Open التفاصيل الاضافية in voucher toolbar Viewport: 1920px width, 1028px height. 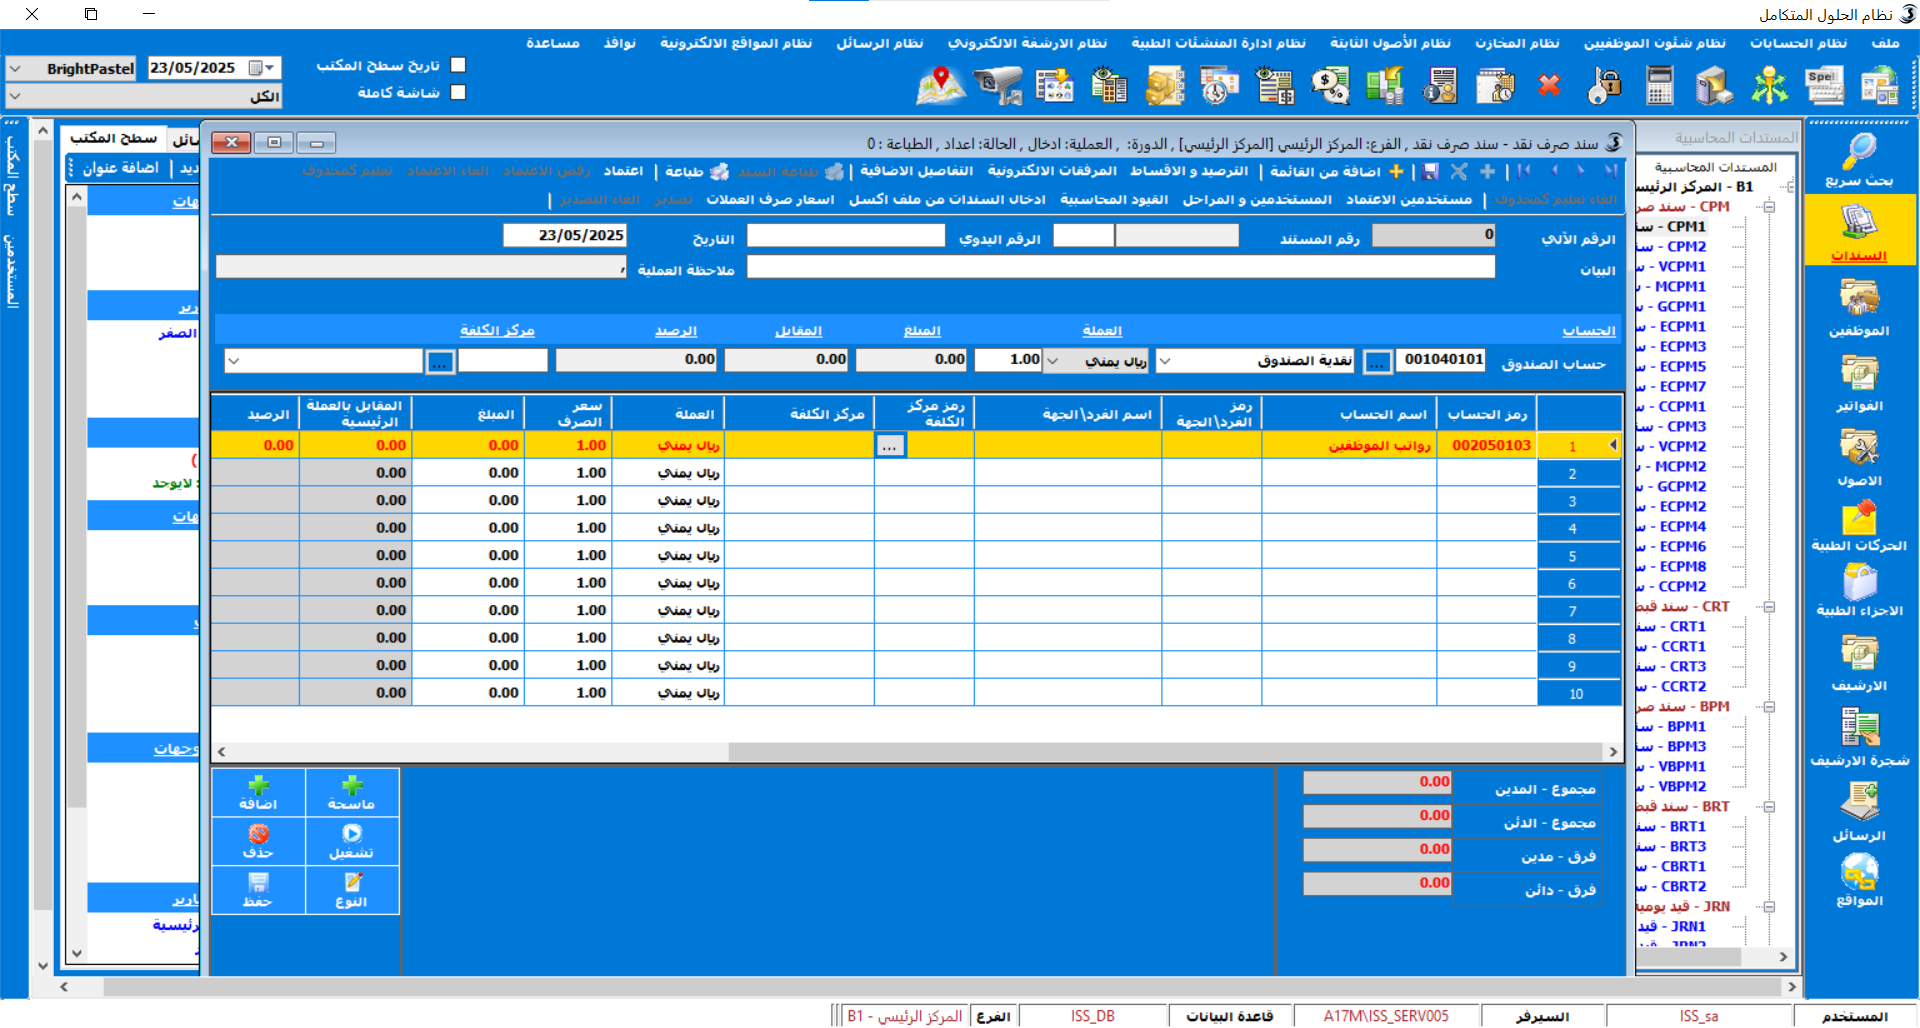pyautogui.click(x=916, y=172)
